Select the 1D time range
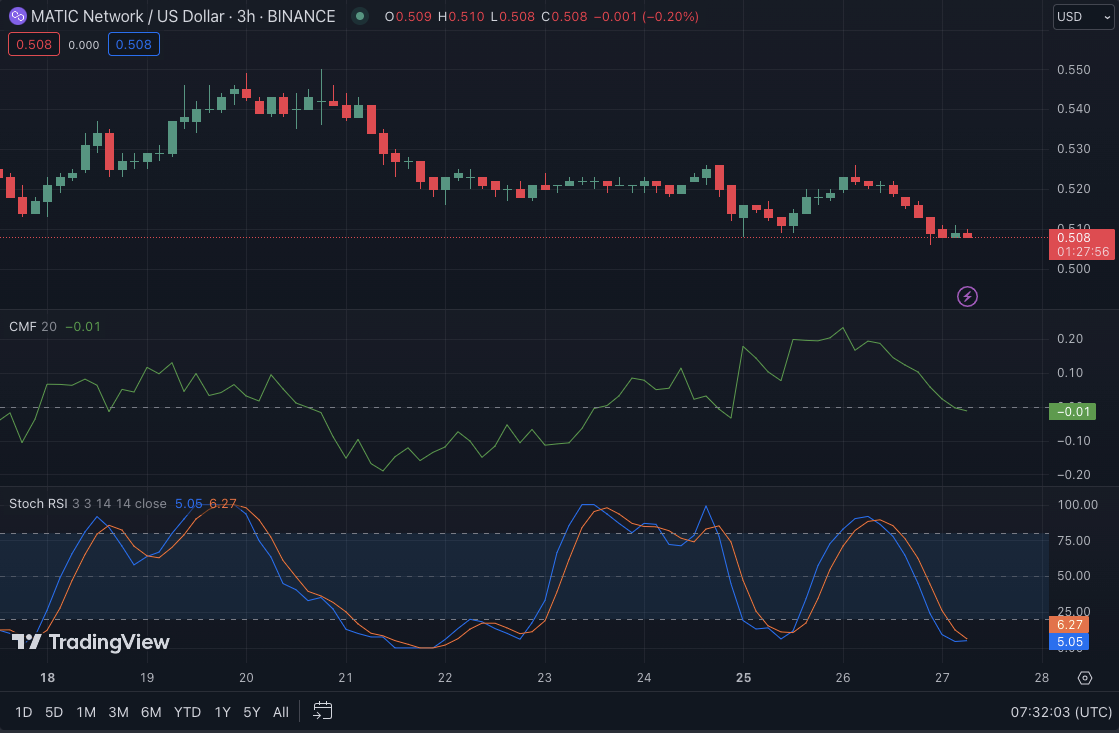 tap(24, 712)
